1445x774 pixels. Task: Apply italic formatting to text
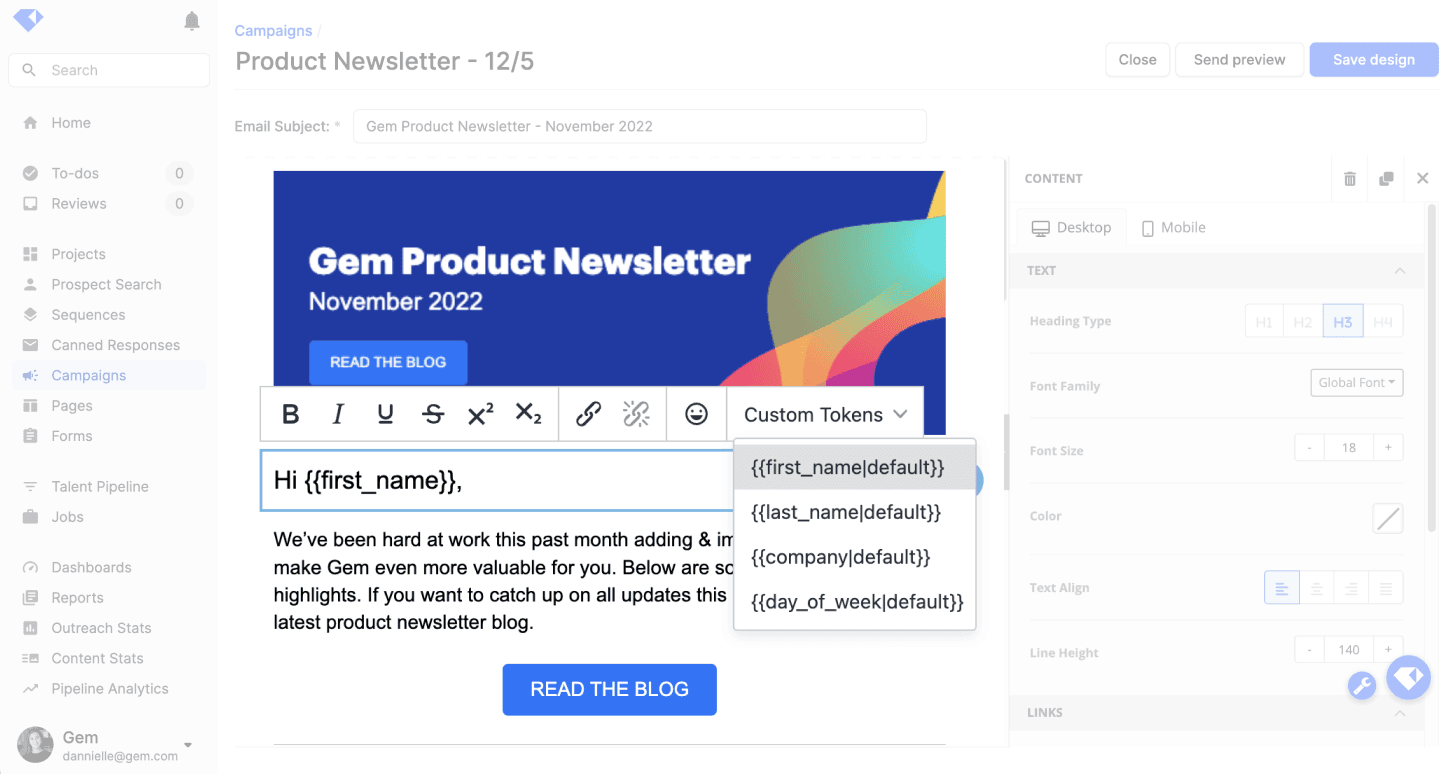point(338,414)
